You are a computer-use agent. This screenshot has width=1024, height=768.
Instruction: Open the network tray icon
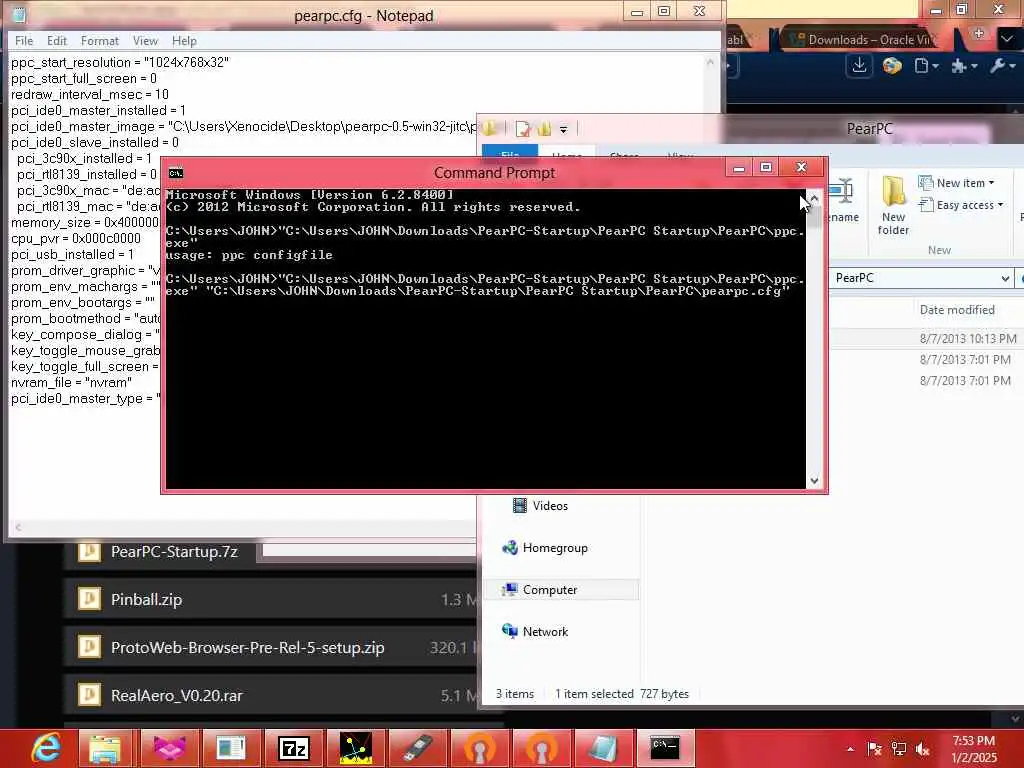point(899,749)
